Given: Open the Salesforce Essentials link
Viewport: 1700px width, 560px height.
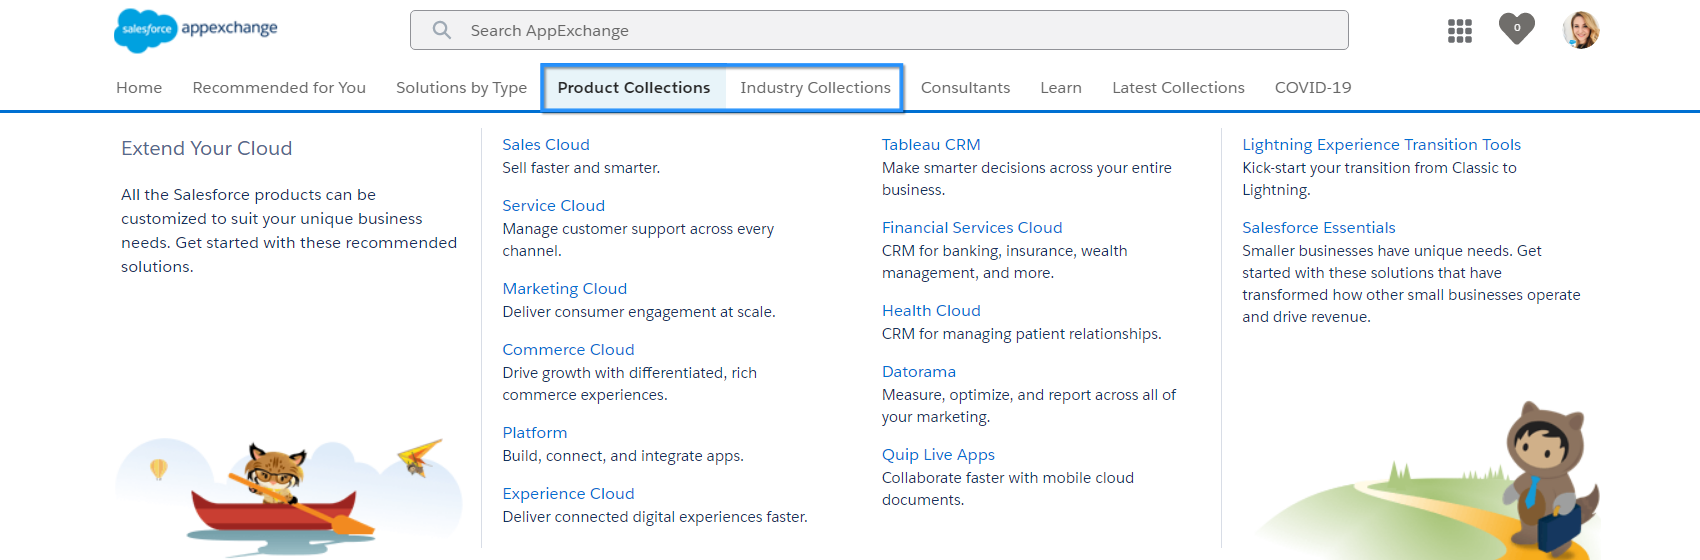Looking at the screenshot, I should pos(1318,228).
